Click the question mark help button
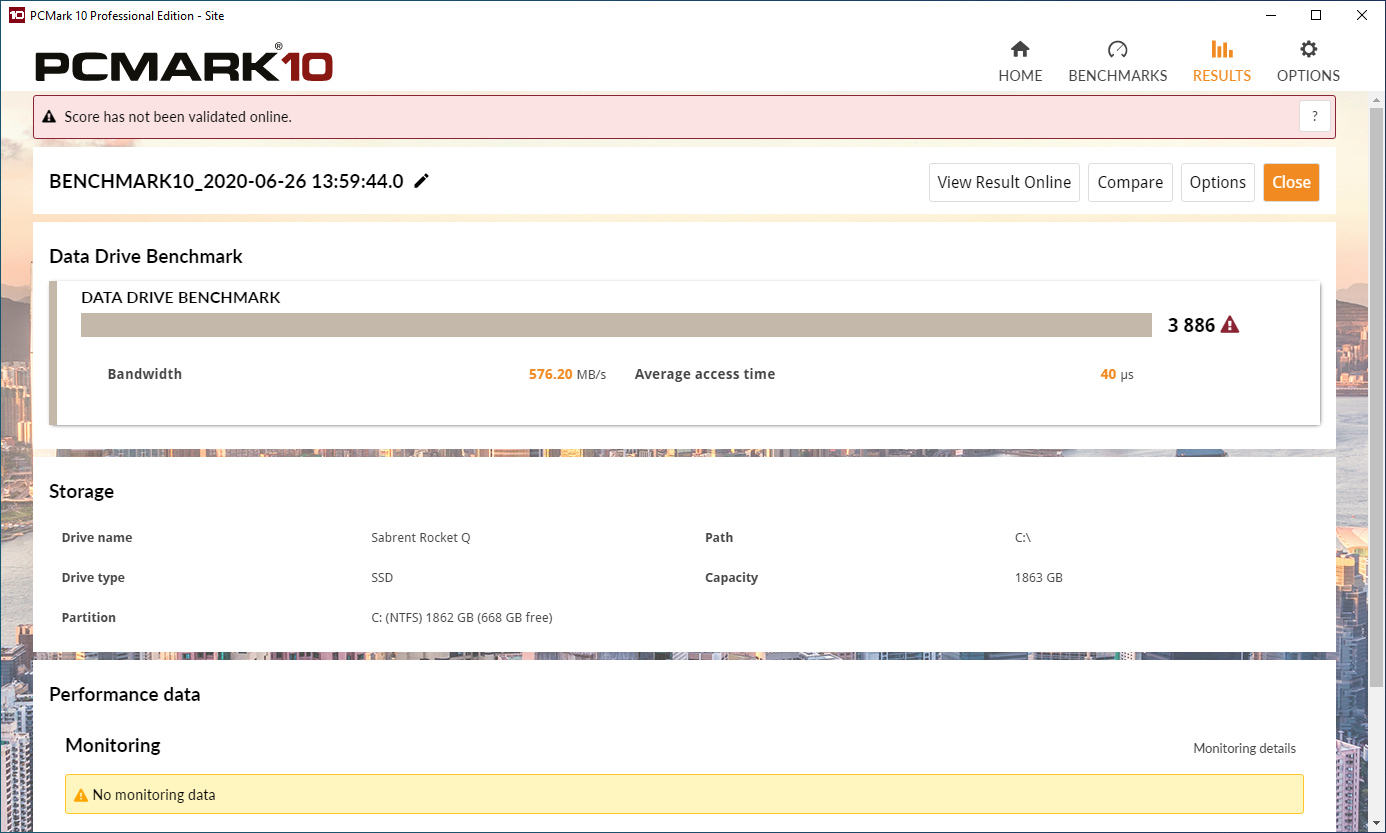The image size is (1386, 833). tap(1315, 116)
